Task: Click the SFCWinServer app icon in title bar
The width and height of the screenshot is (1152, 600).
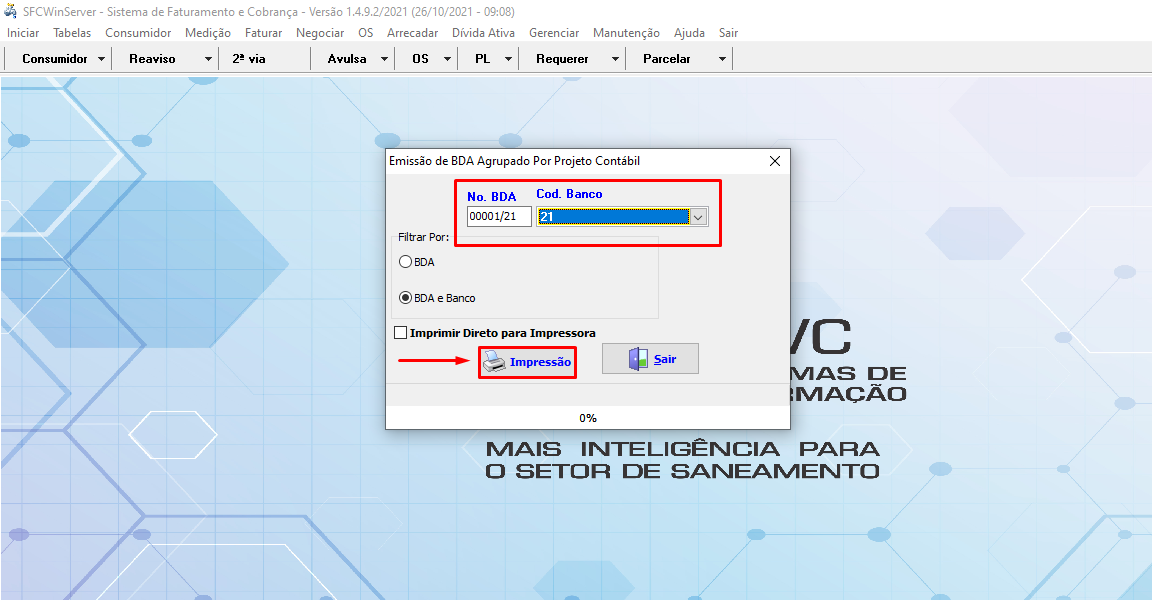Action: point(10,11)
